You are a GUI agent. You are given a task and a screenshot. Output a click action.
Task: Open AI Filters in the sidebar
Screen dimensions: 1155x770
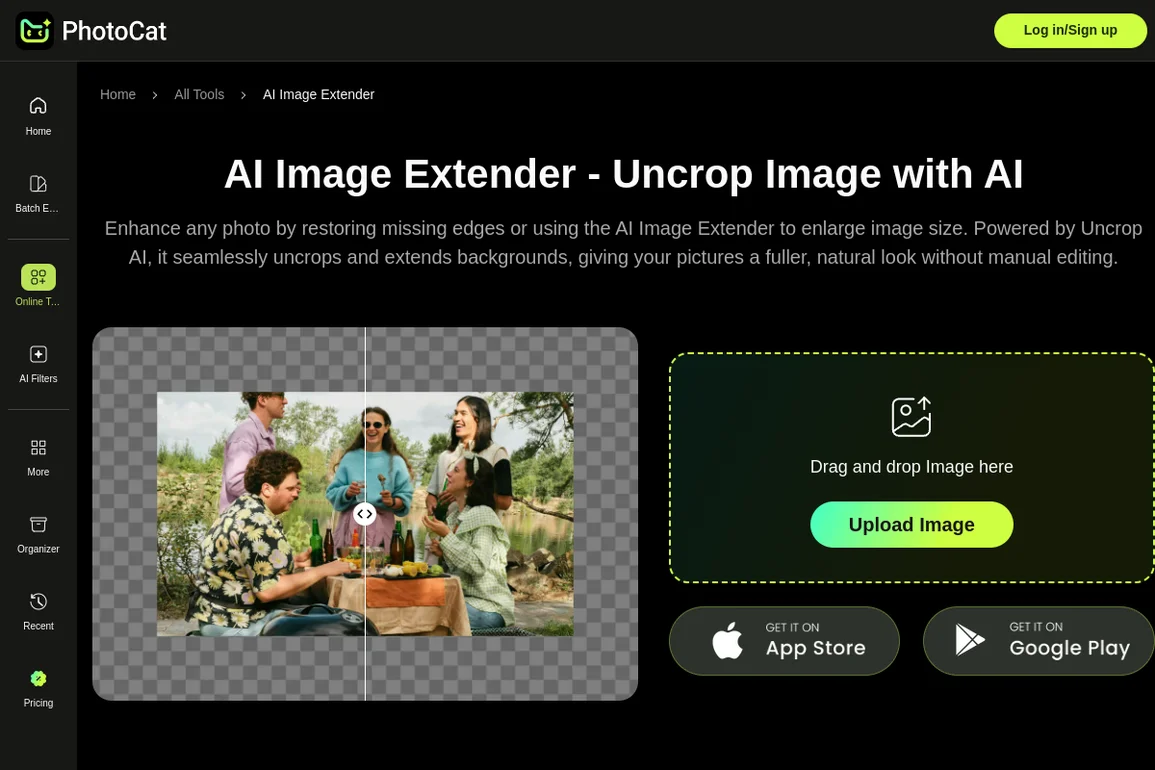coord(38,355)
